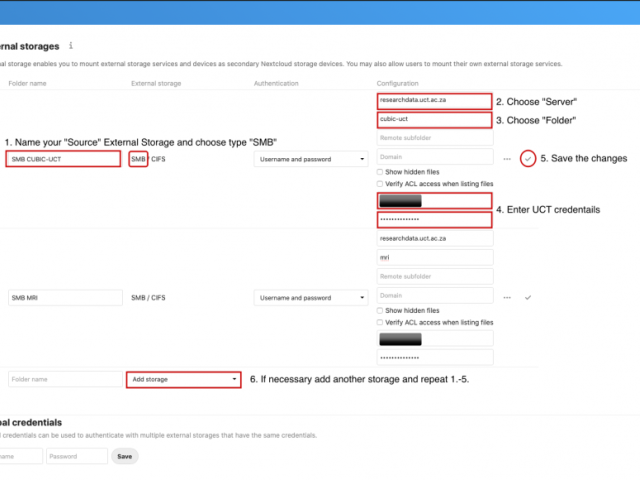This screenshot has height=480, width=640.
Task: Enable Verify ACL access for SMB MRI
Action: pos(380,322)
